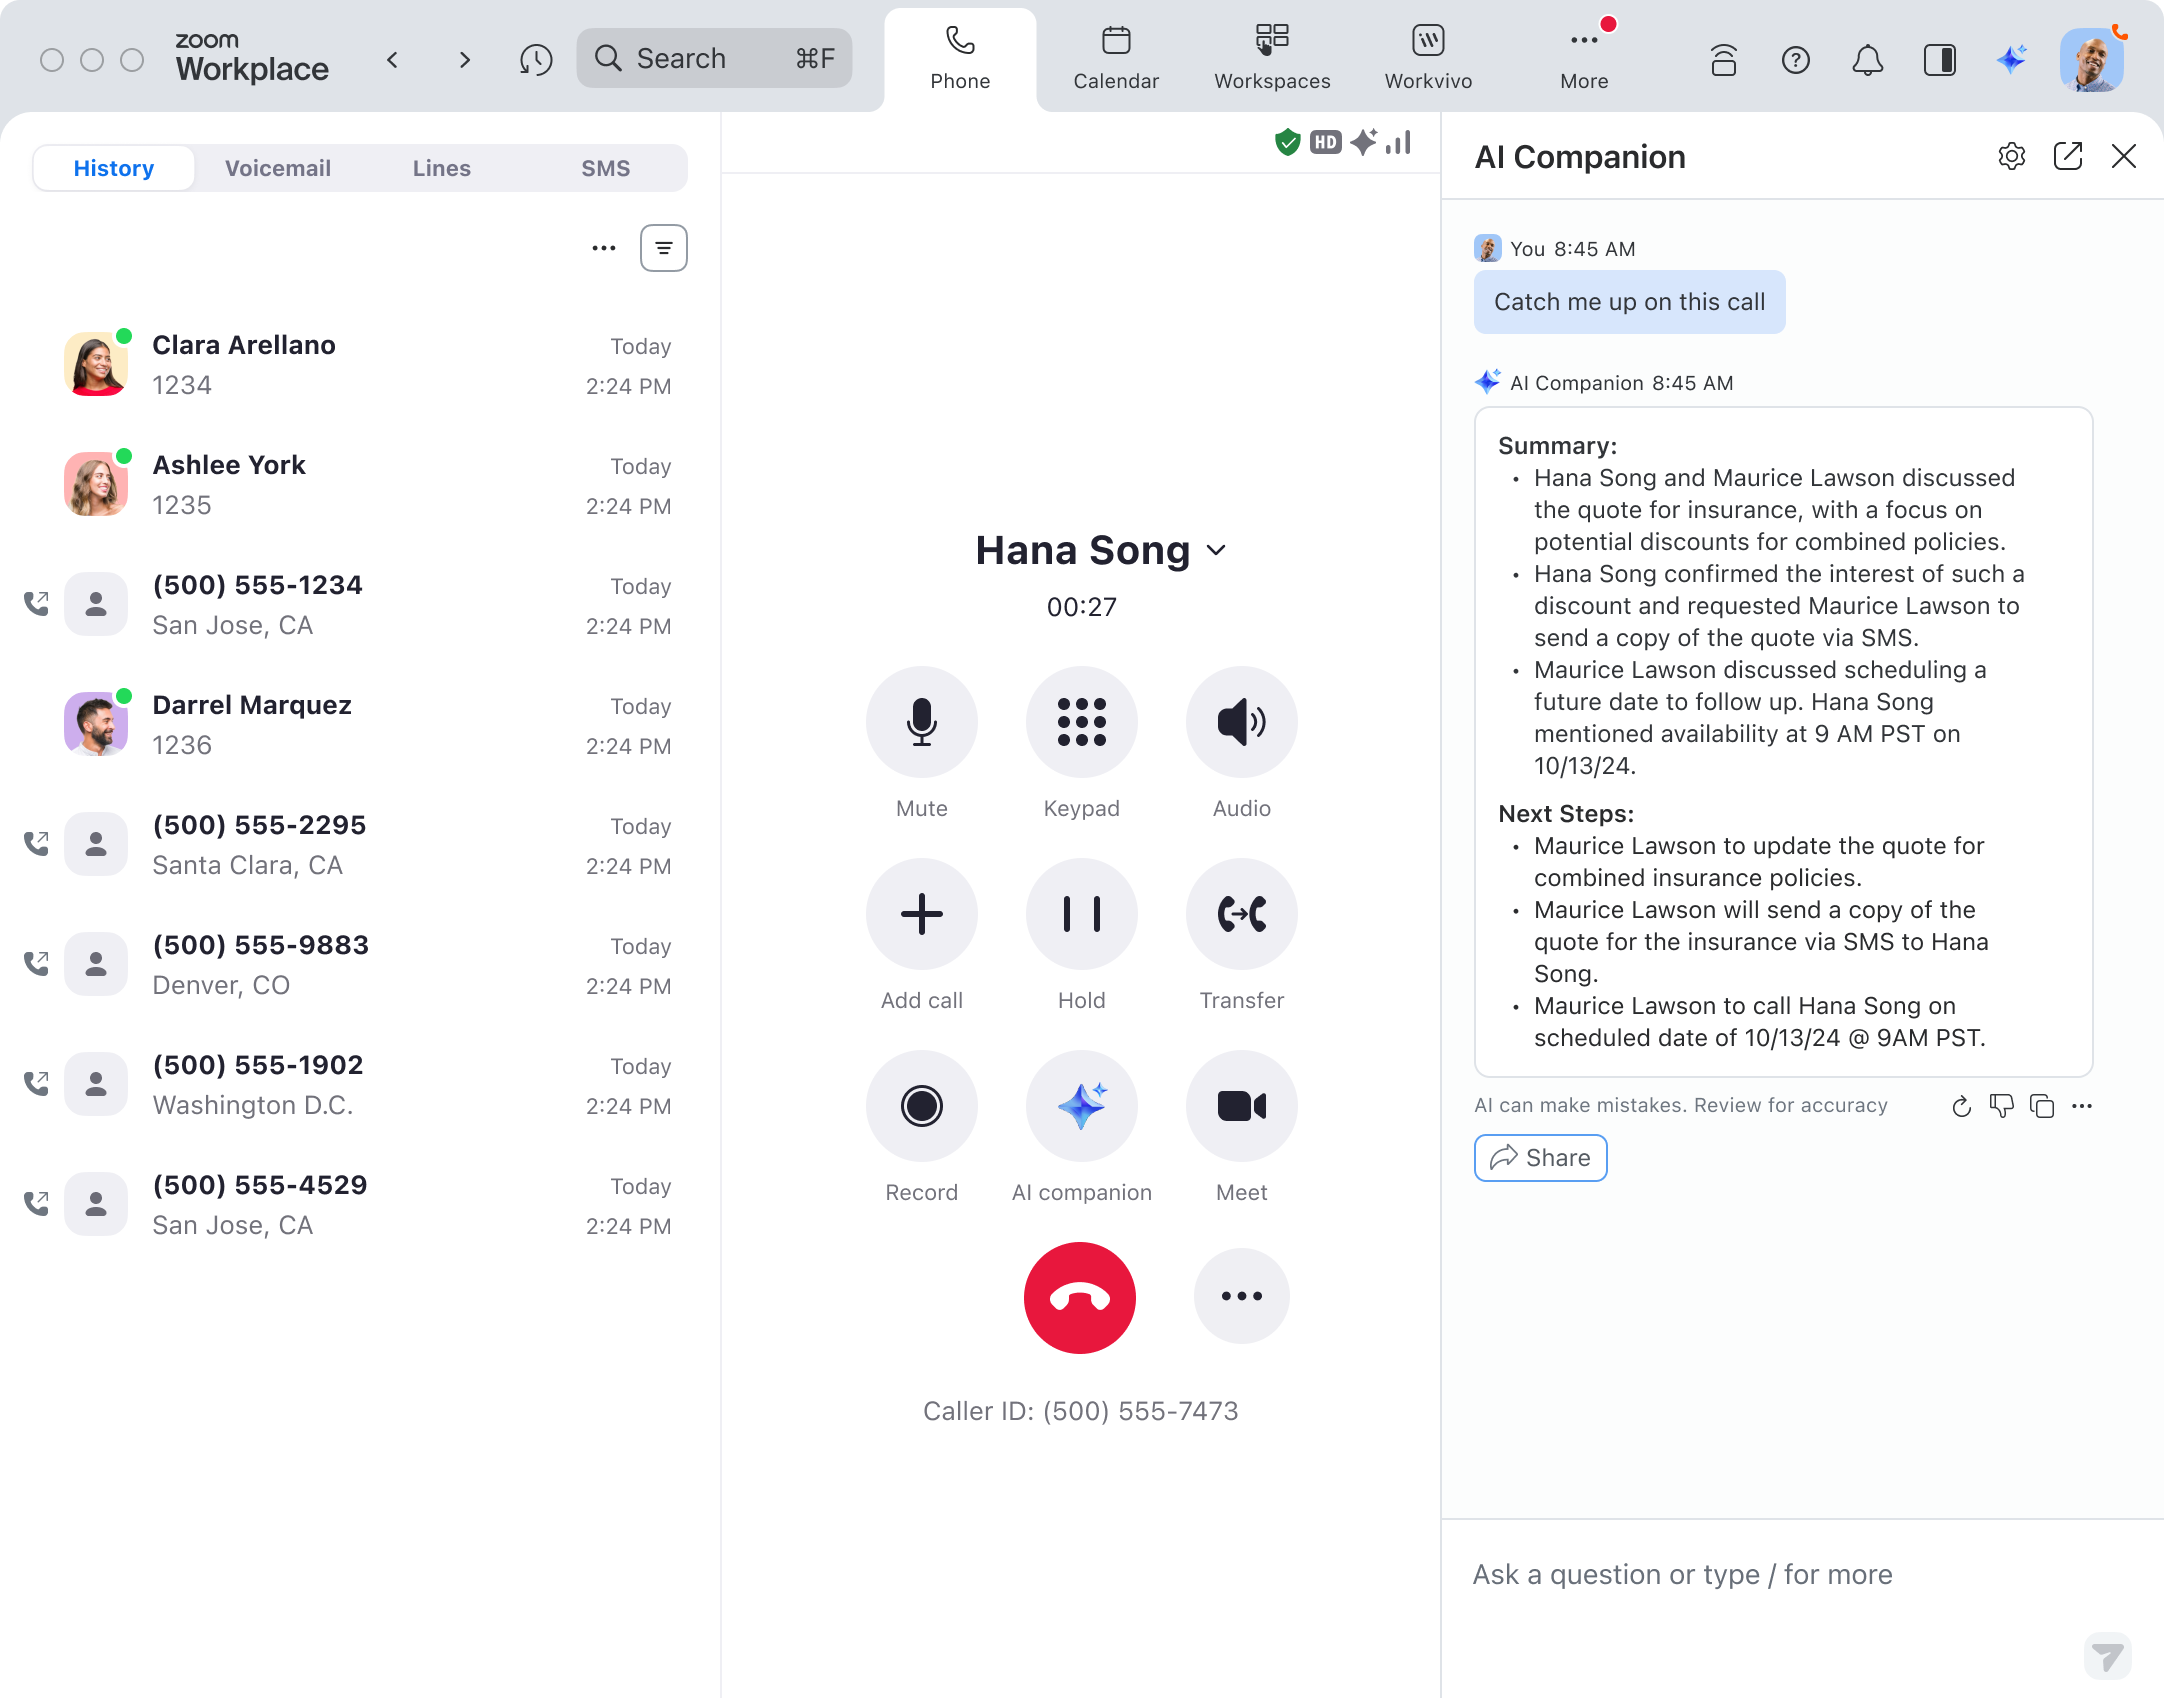Open the Keypad
The height and width of the screenshot is (1698, 2164).
point(1081,722)
